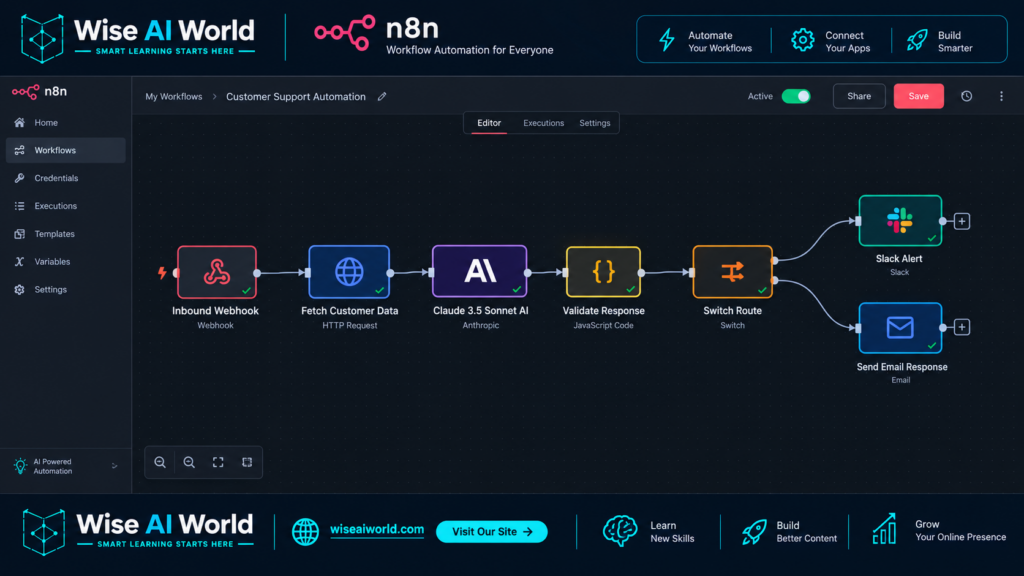
Task: Open Credentials in sidebar
Action: (x=65, y=178)
